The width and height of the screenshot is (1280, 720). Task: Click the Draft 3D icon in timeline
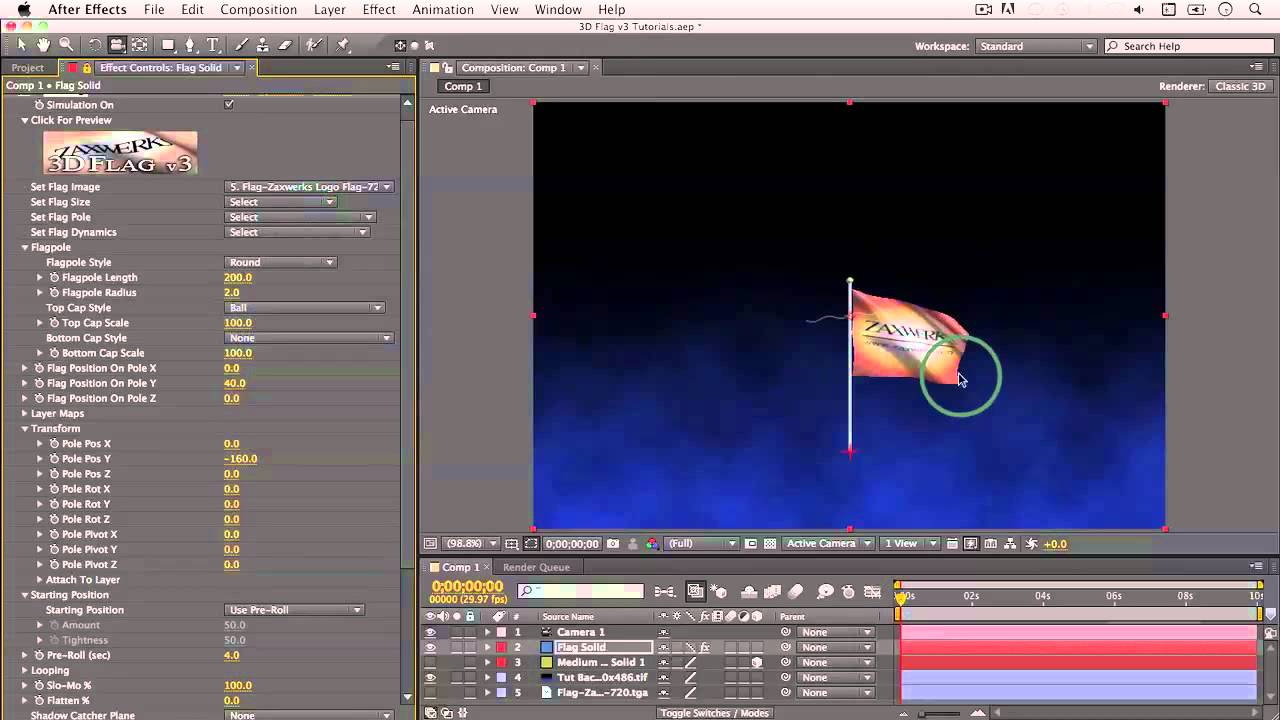click(x=718, y=592)
